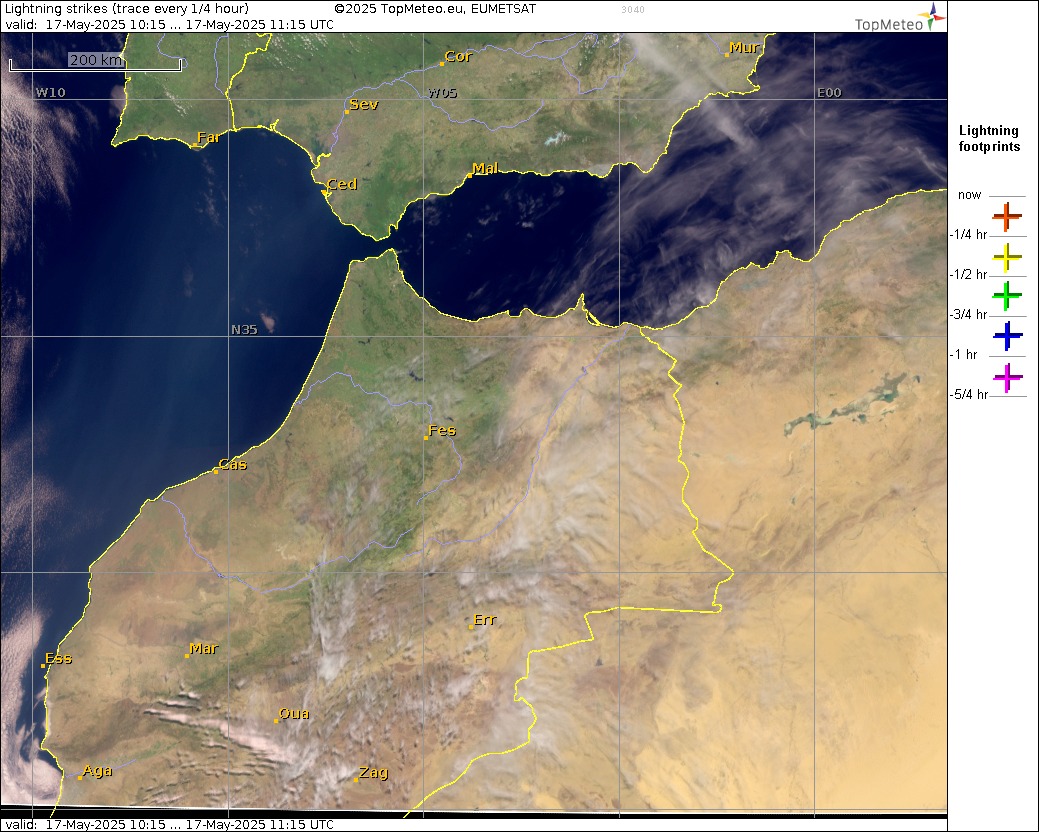Click the '©2025 TopMeteo.eu, EUMETSAT' copyright text

(435, 9)
